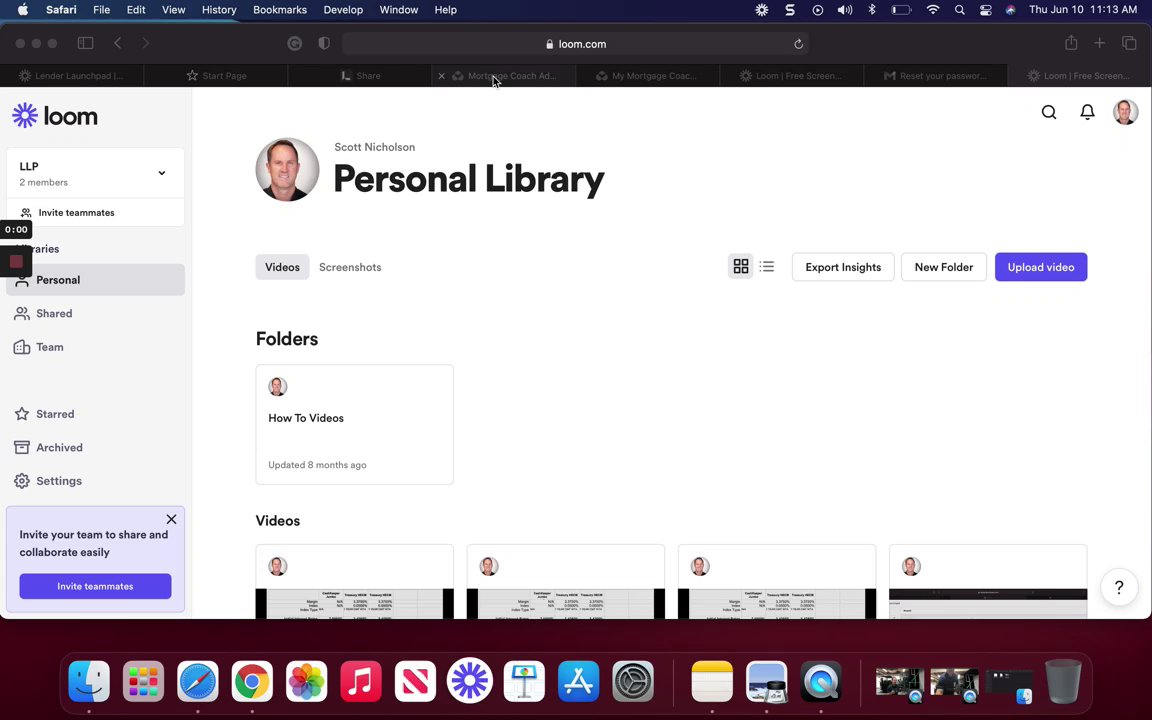Click the privacy shield icon
This screenshot has height=720, width=1152.
324,43
